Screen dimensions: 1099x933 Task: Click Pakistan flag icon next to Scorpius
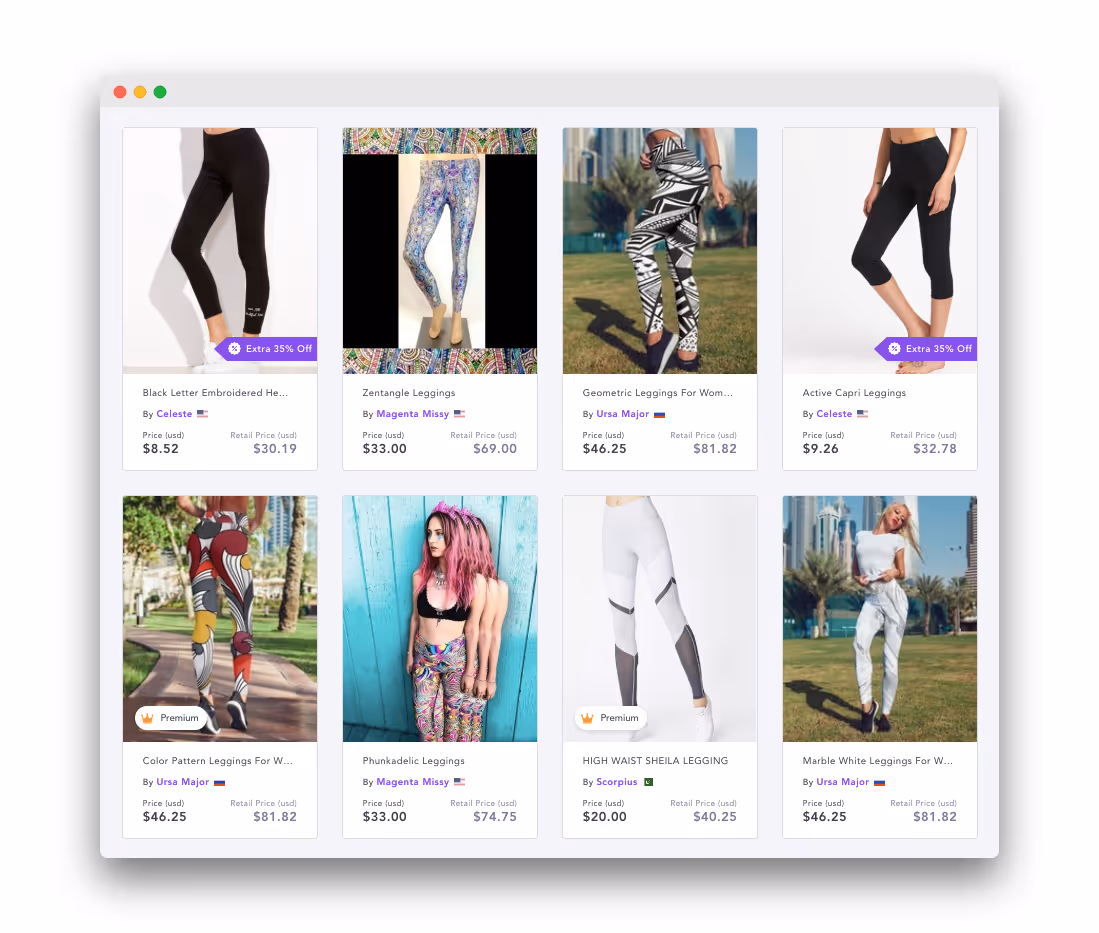coord(648,782)
